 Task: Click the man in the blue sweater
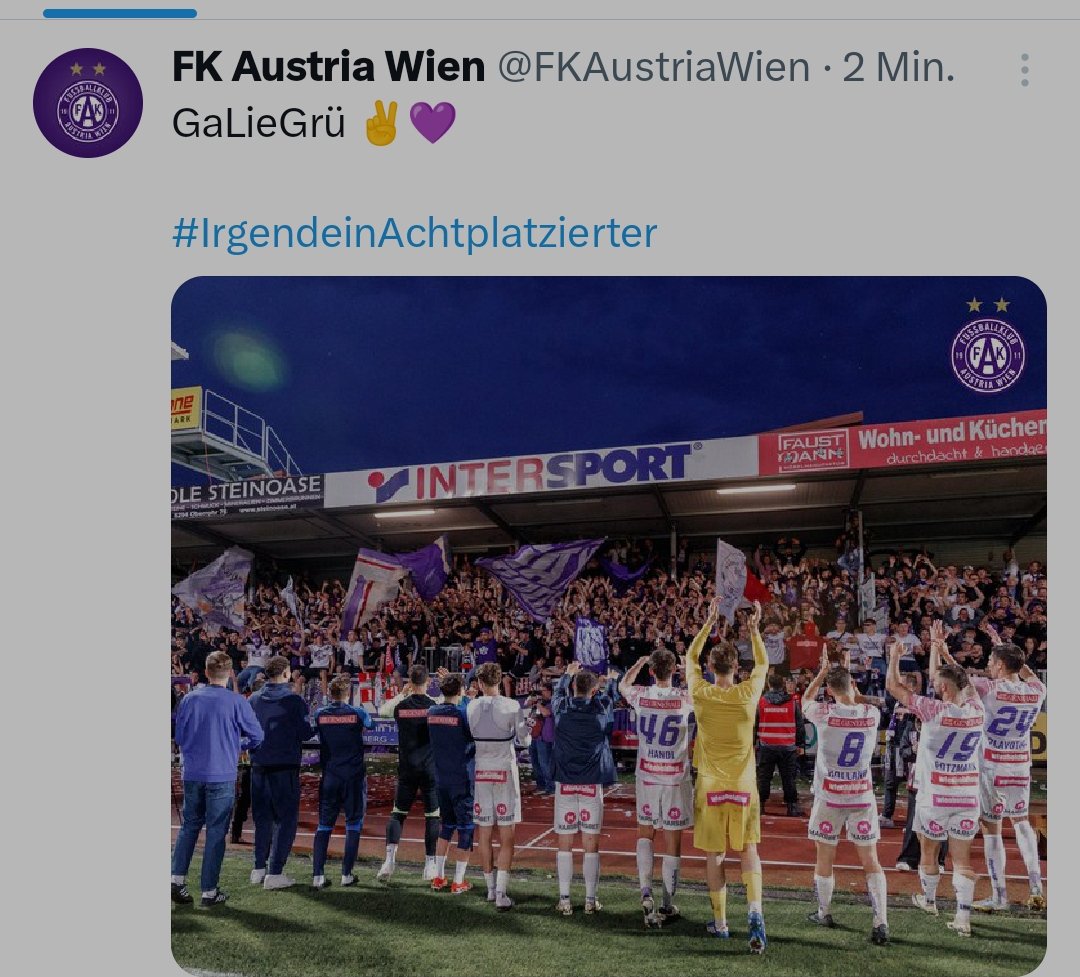coord(213,775)
